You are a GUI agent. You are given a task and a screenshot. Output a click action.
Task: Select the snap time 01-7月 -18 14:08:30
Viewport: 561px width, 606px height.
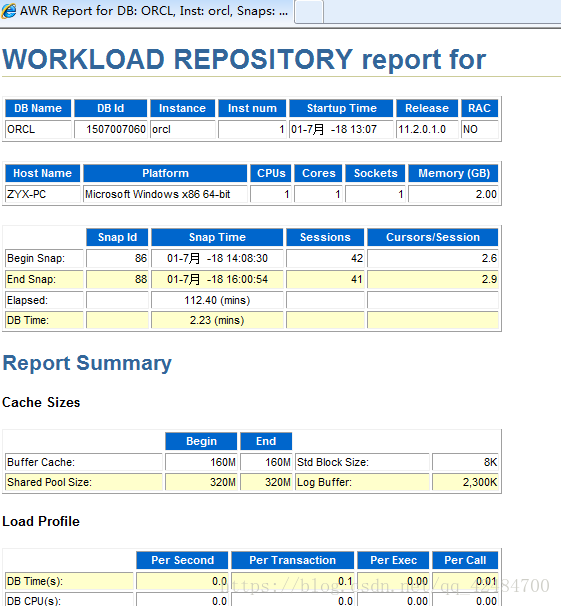tap(217, 258)
